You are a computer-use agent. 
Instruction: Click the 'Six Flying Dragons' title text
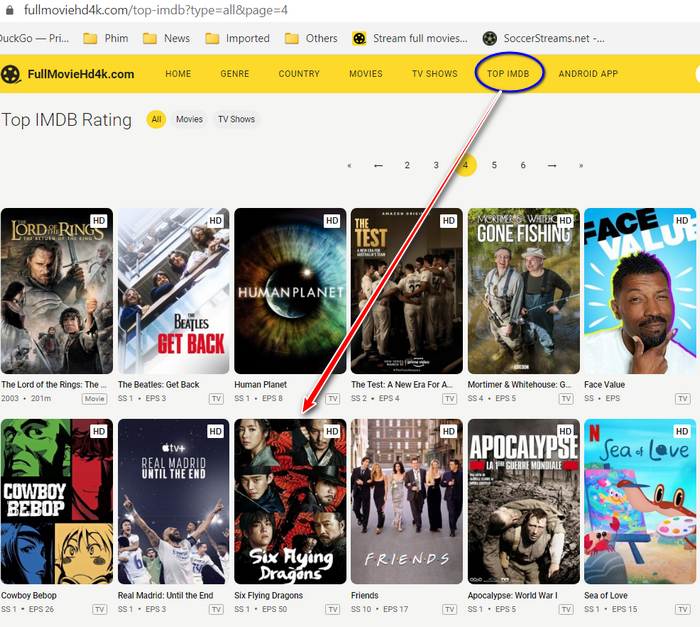269,595
